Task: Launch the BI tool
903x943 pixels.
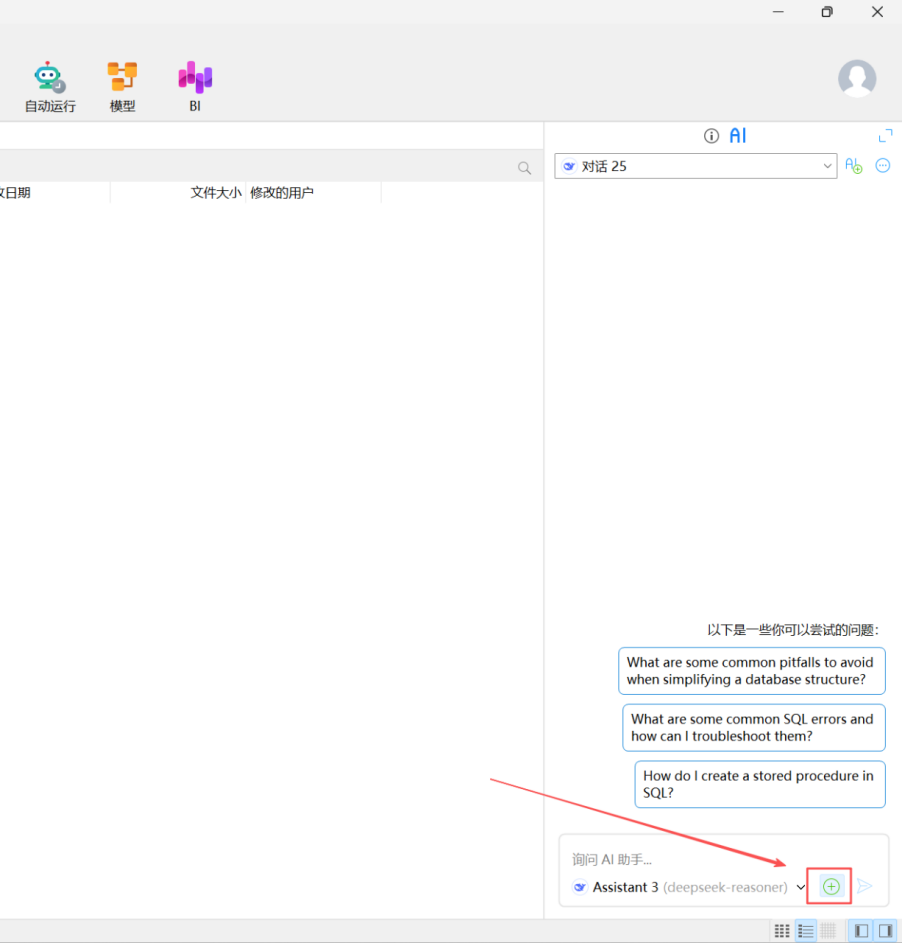Action: coord(195,86)
